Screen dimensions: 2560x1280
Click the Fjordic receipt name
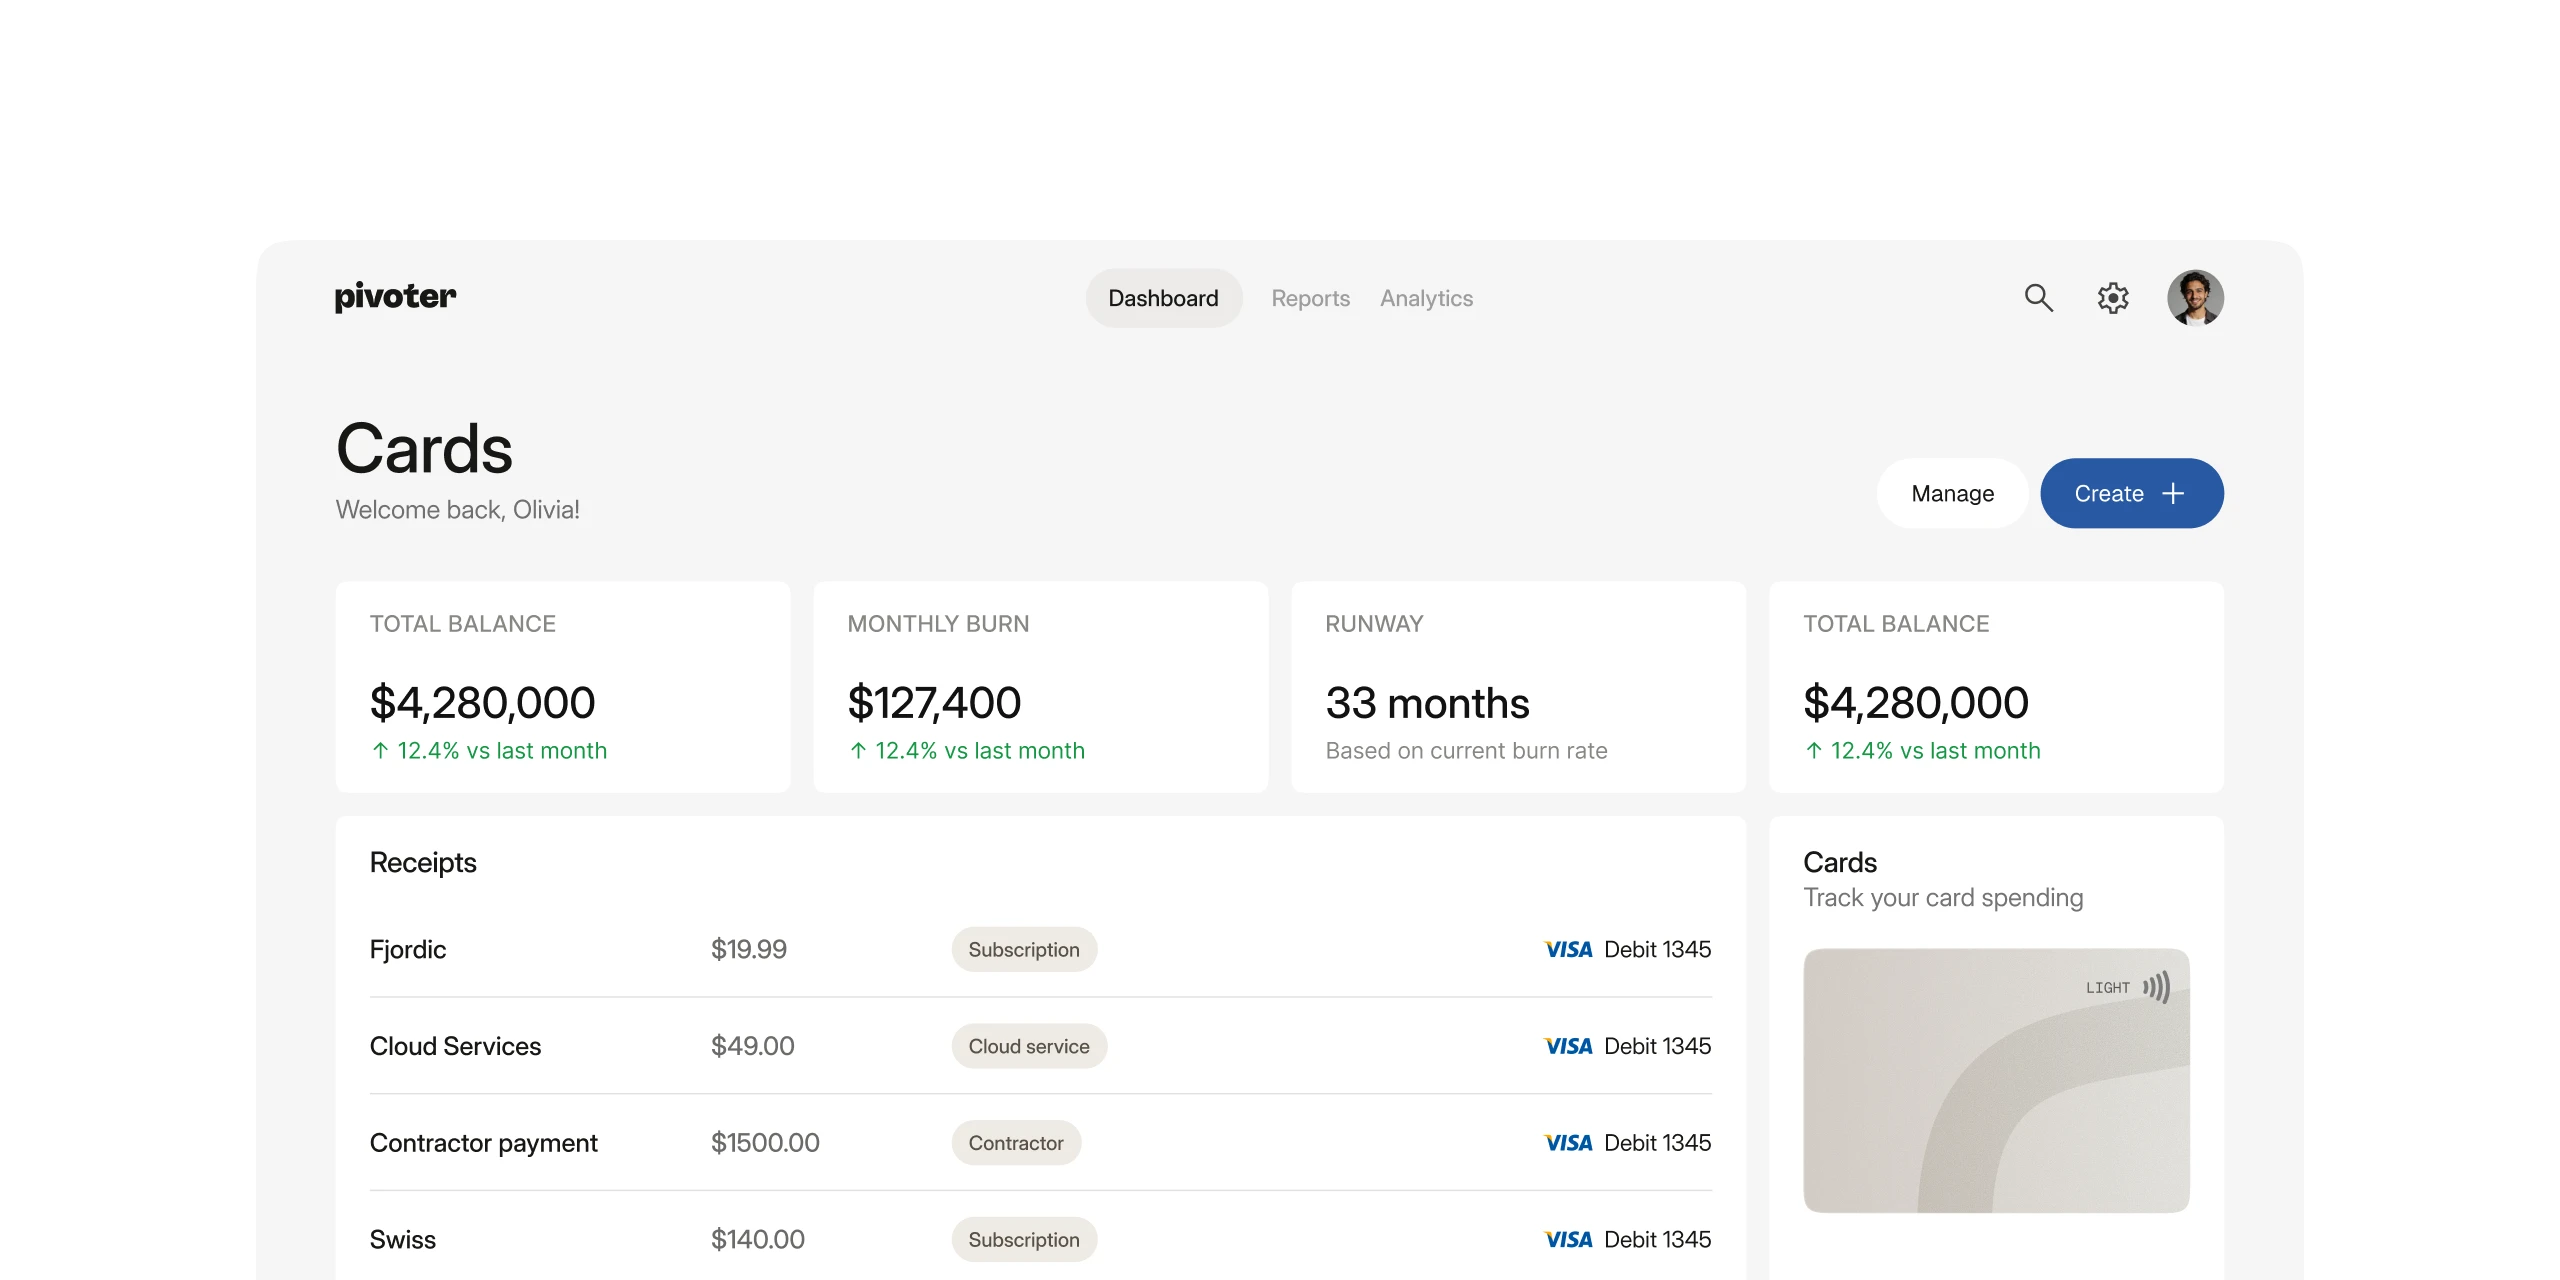click(408, 950)
